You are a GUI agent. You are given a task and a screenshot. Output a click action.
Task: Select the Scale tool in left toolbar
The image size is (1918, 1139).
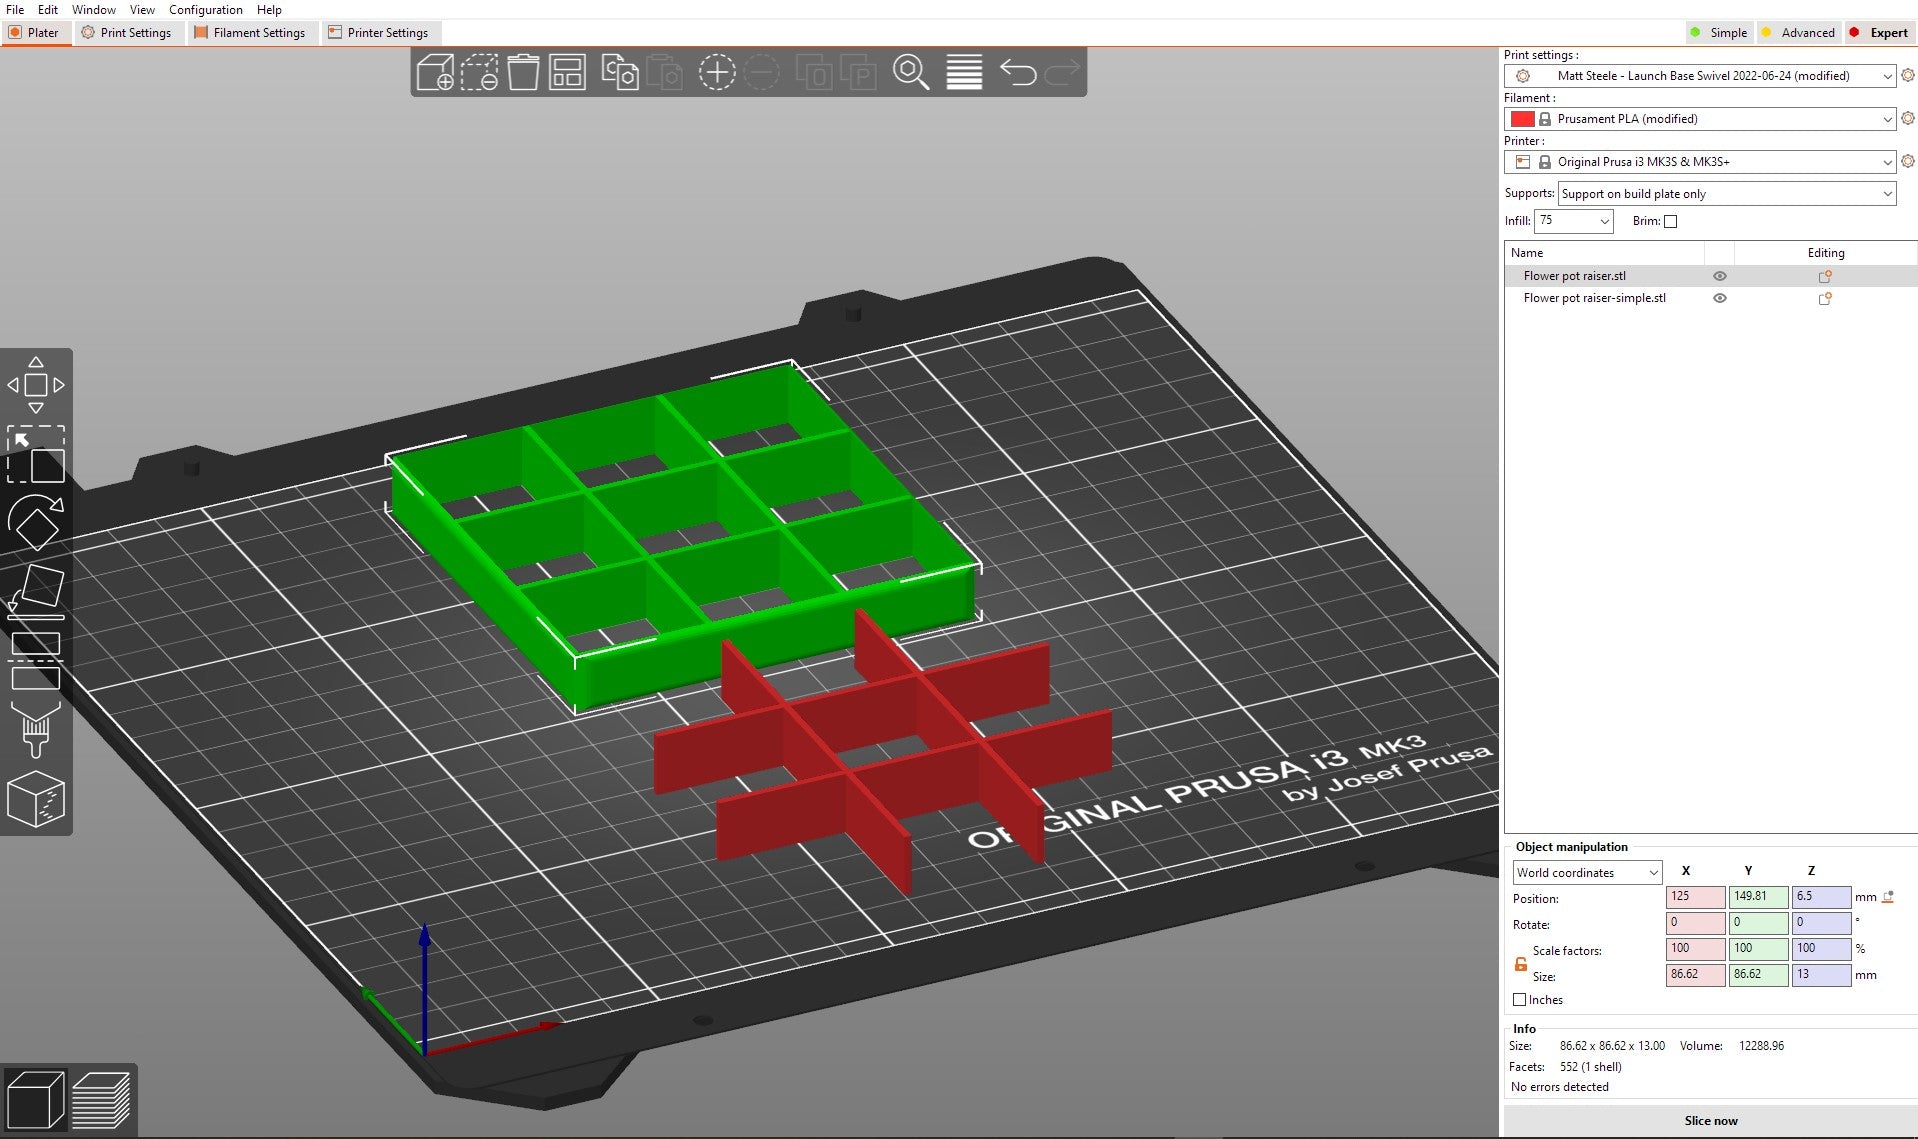tap(36, 455)
